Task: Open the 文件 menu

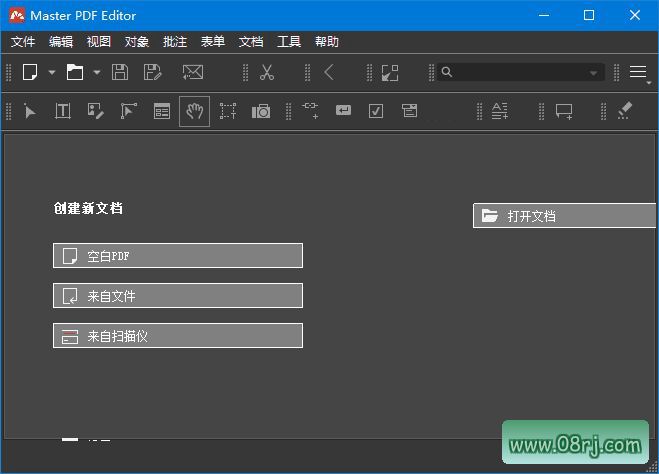Action: coord(23,42)
